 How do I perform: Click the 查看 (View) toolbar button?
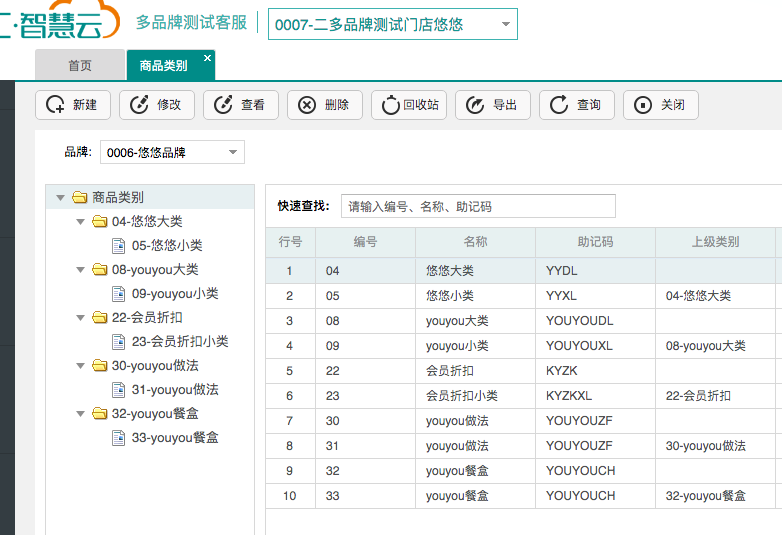click(x=241, y=105)
